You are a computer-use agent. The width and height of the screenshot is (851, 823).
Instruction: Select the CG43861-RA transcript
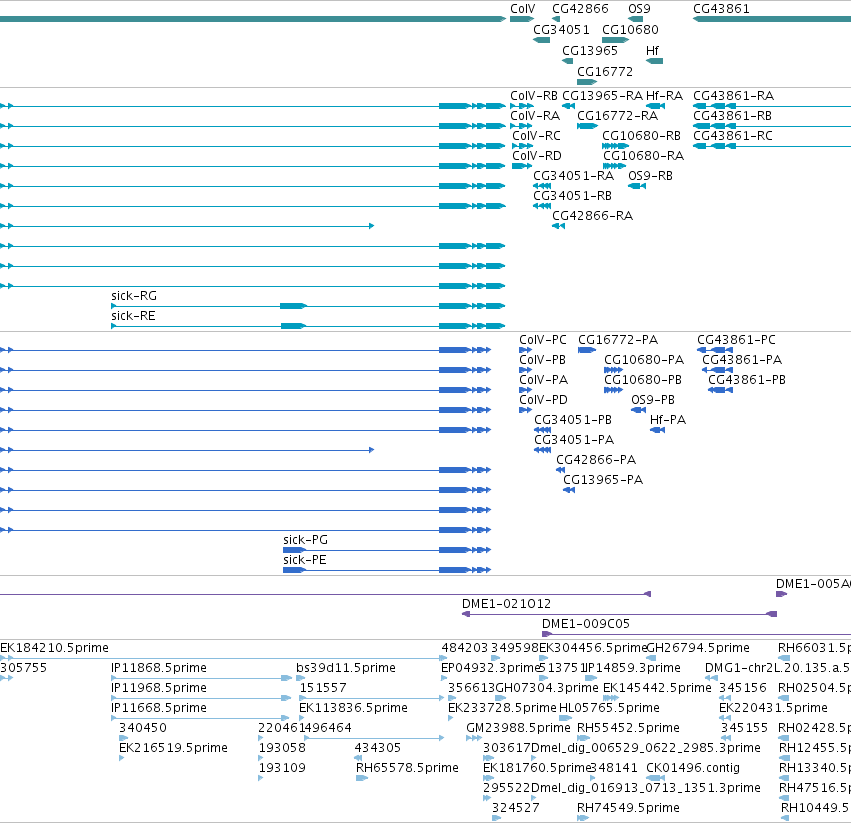coord(772,106)
